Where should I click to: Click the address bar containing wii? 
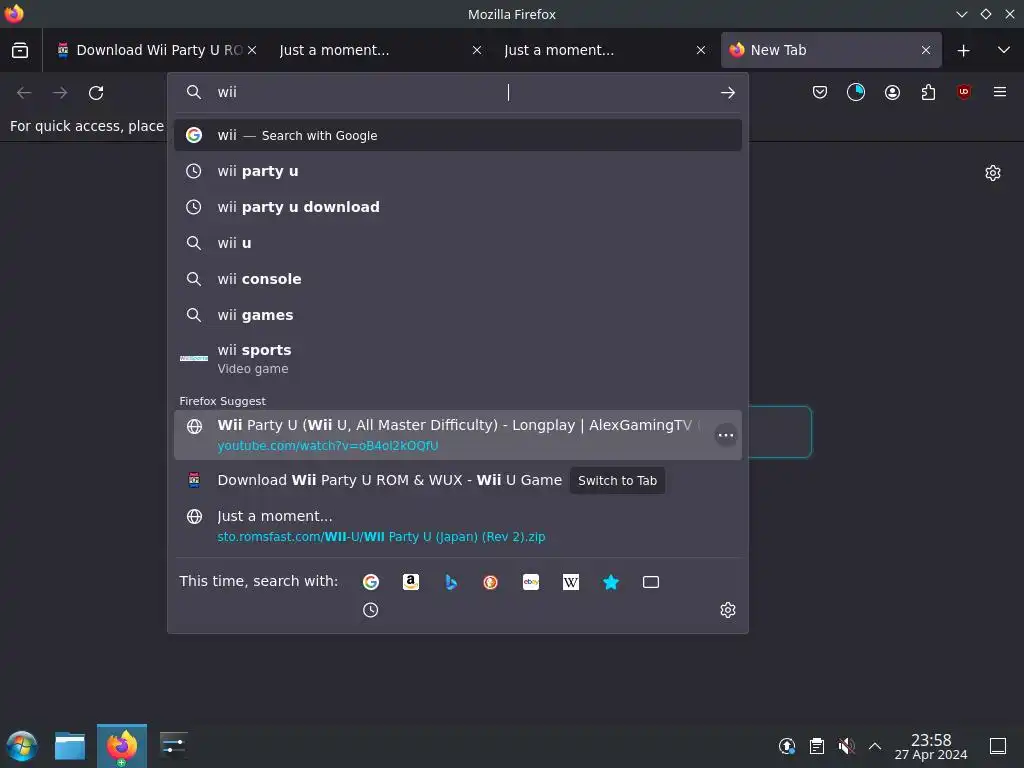click(457, 93)
